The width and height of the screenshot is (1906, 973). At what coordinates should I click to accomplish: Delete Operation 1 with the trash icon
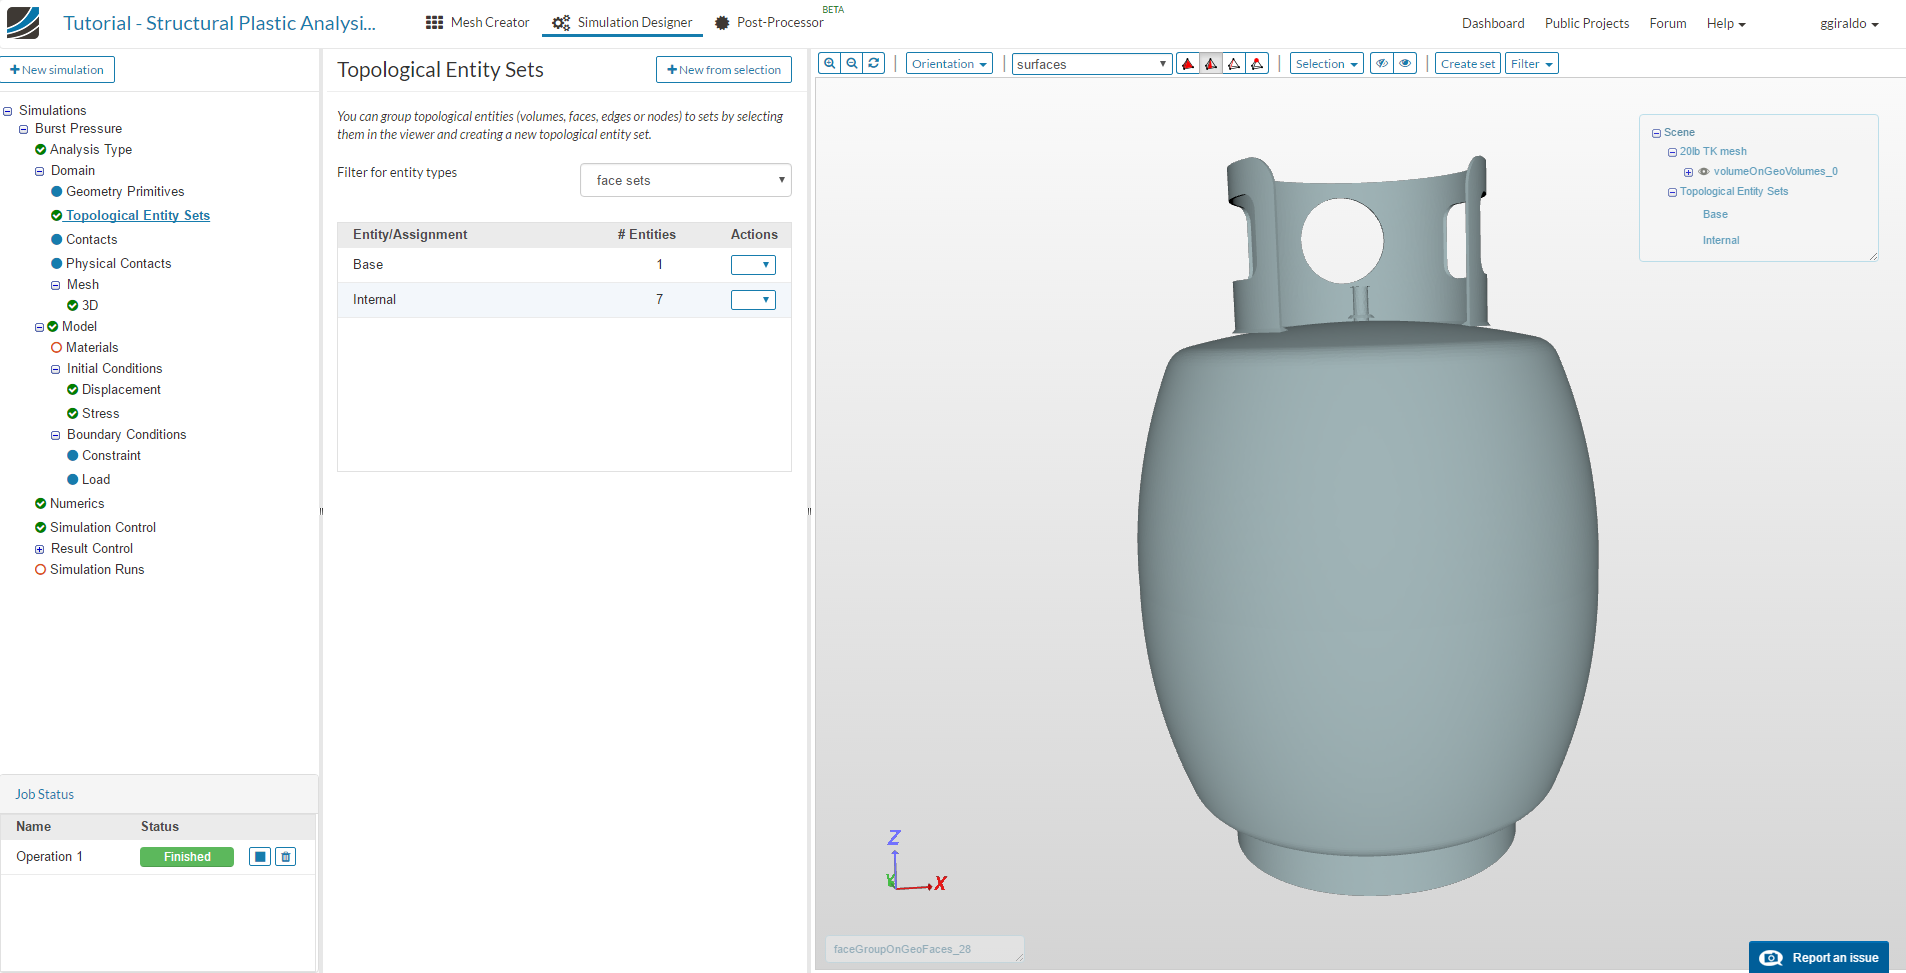286,857
